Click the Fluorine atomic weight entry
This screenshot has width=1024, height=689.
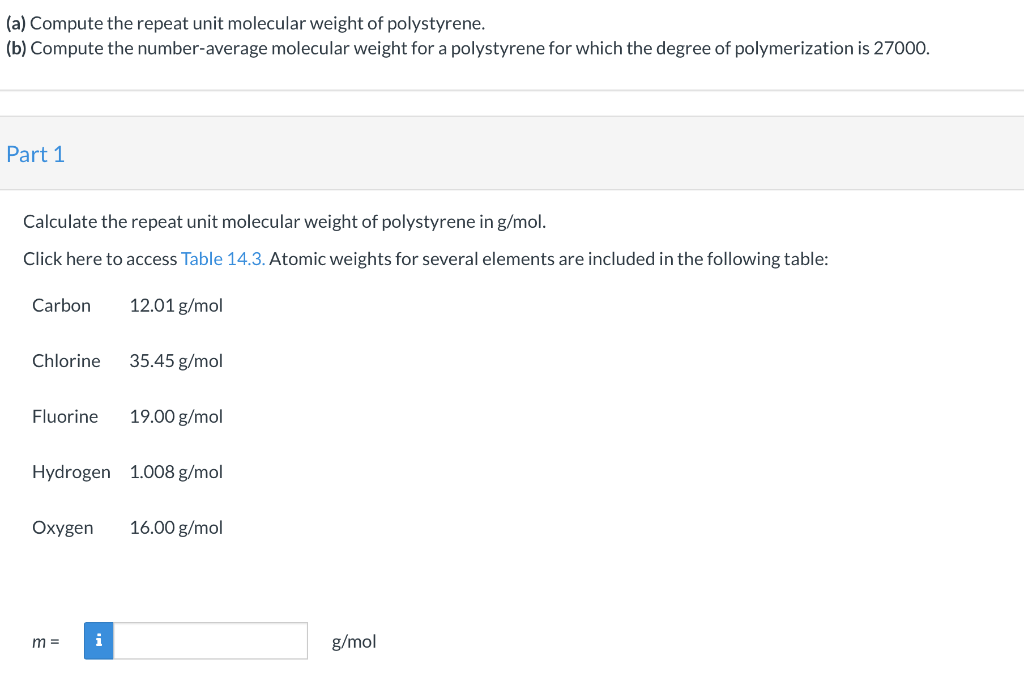tap(64, 416)
